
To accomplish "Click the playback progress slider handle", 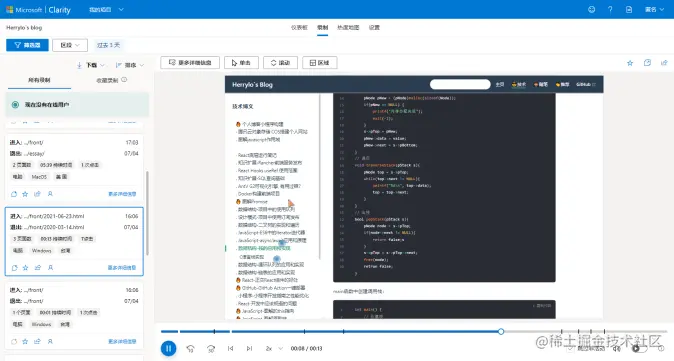I will tap(501, 331).
